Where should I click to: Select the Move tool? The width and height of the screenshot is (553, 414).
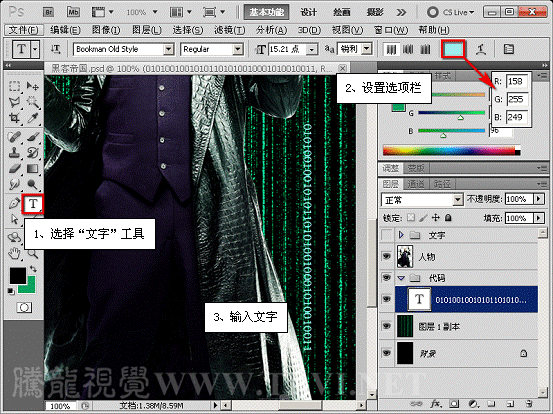(x=32, y=86)
